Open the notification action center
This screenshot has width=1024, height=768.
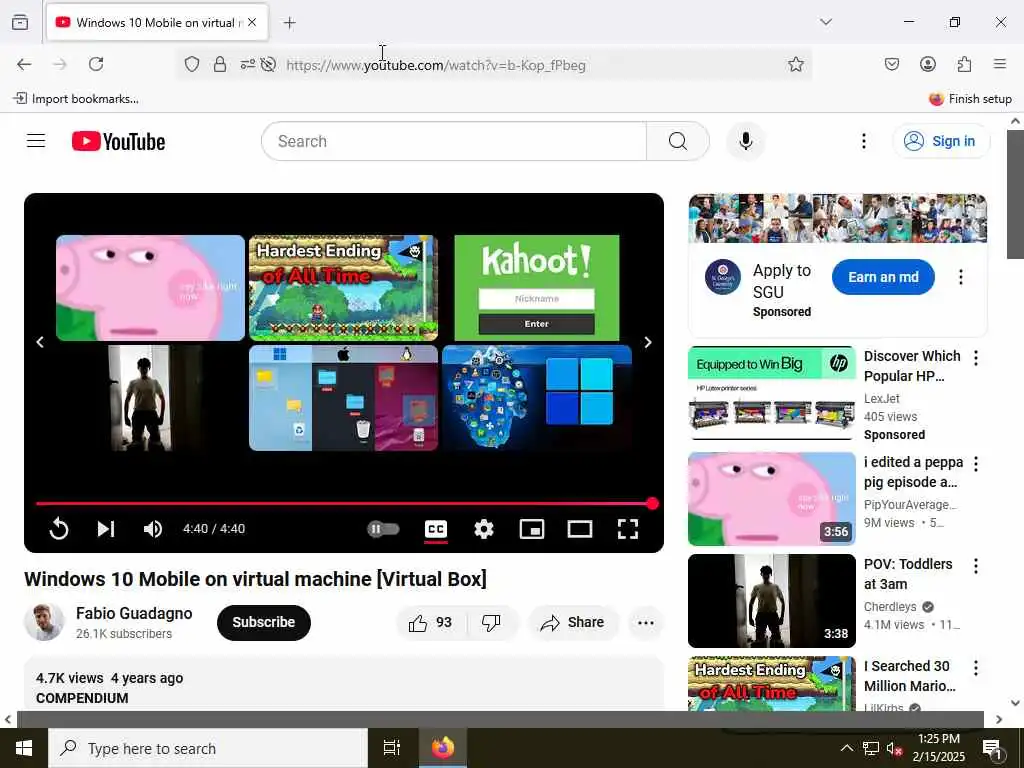[x=992, y=748]
